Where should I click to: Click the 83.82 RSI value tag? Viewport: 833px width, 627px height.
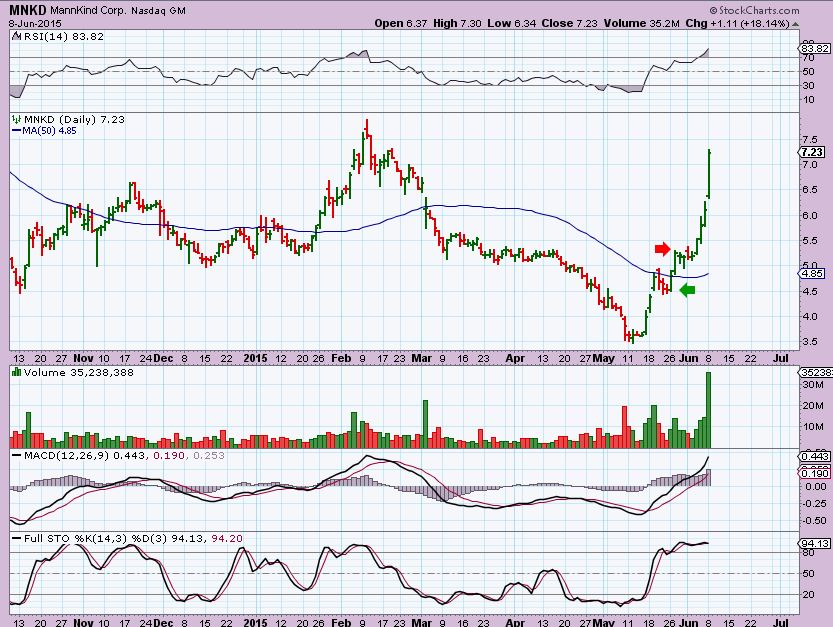pyautogui.click(x=815, y=48)
